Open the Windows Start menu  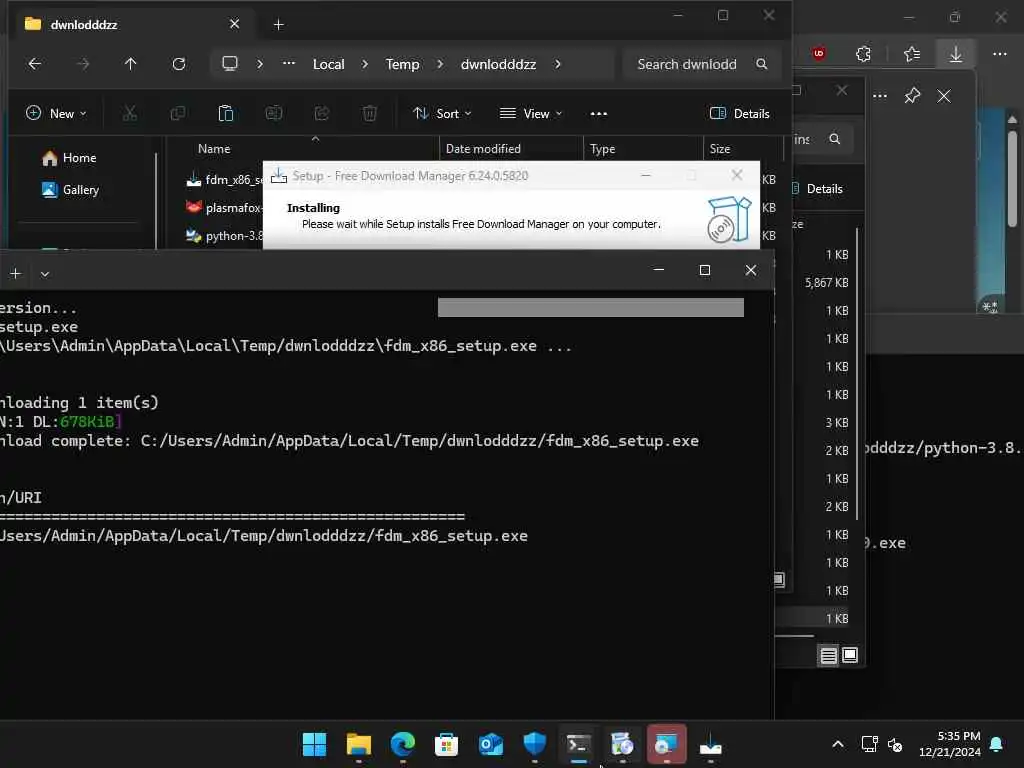[314, 744]
